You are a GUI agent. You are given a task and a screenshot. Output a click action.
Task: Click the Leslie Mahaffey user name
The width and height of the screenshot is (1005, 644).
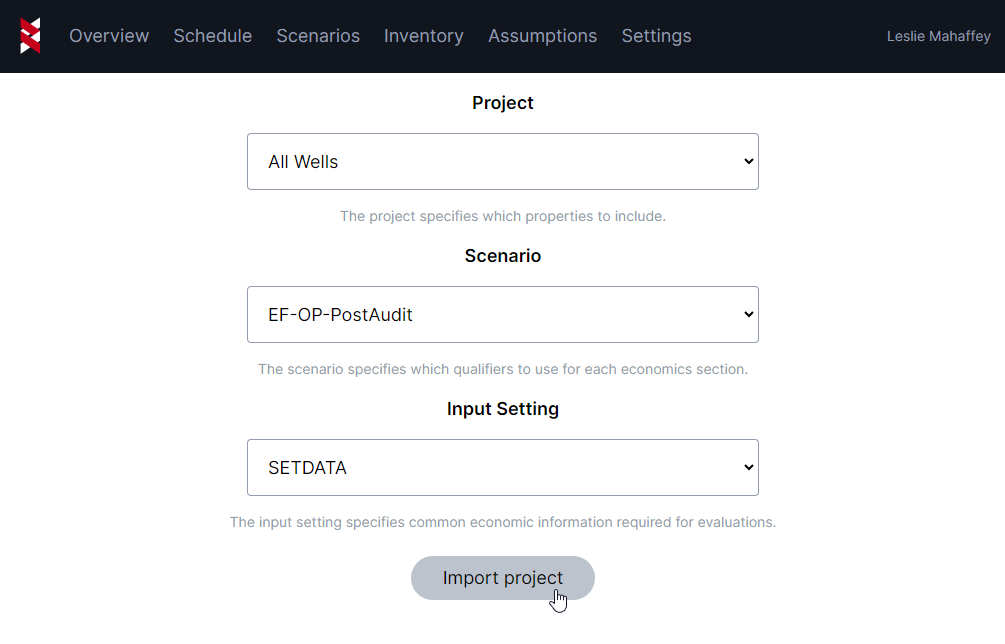pos(938,36)
